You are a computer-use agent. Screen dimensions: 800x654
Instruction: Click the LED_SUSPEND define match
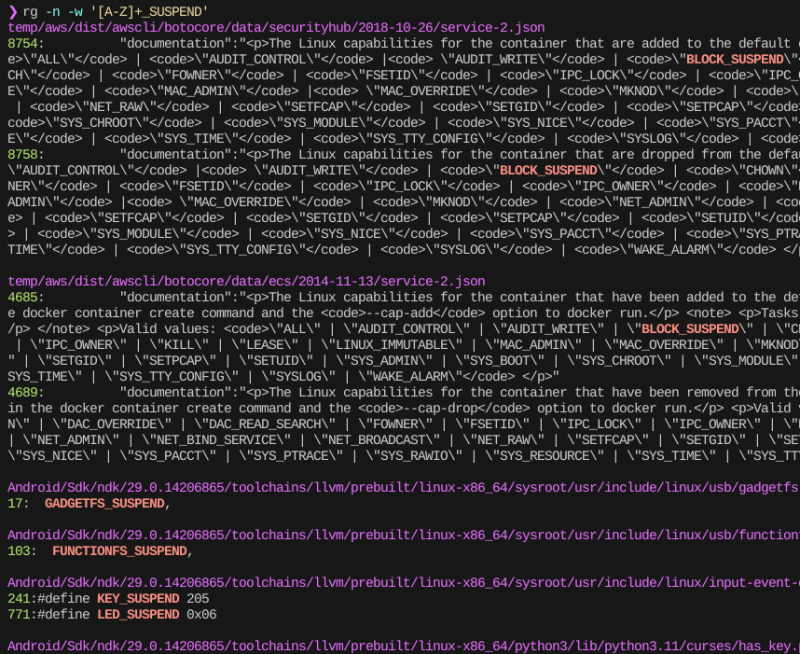pyautogui.click(x=137, y=614)
